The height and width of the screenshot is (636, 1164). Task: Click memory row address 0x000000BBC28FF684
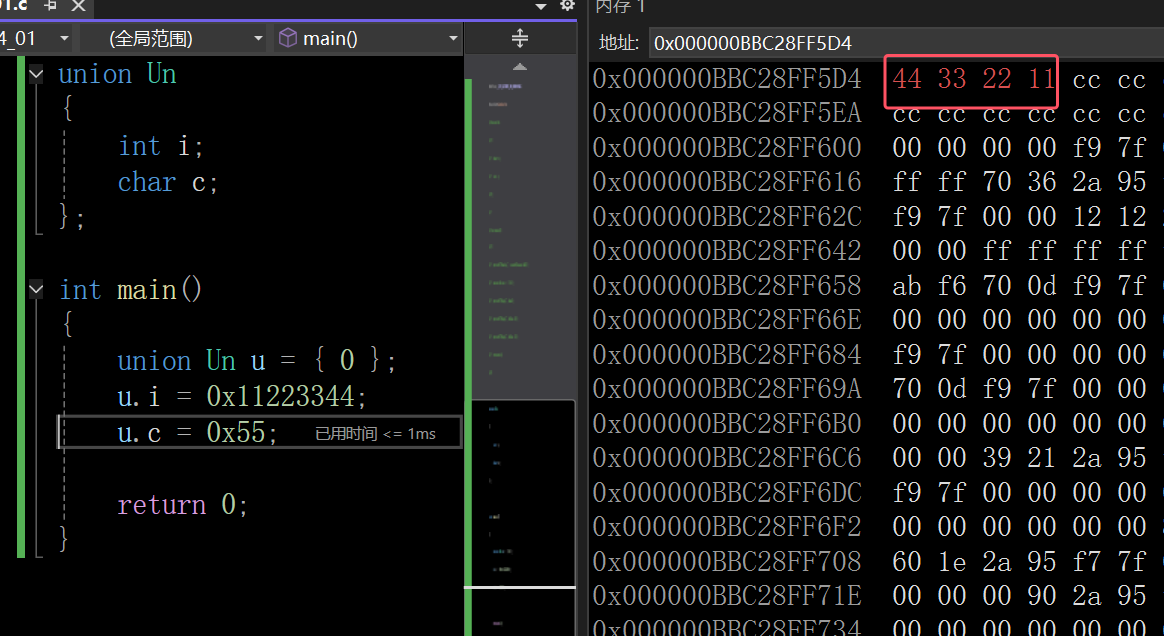click(727, 355)
